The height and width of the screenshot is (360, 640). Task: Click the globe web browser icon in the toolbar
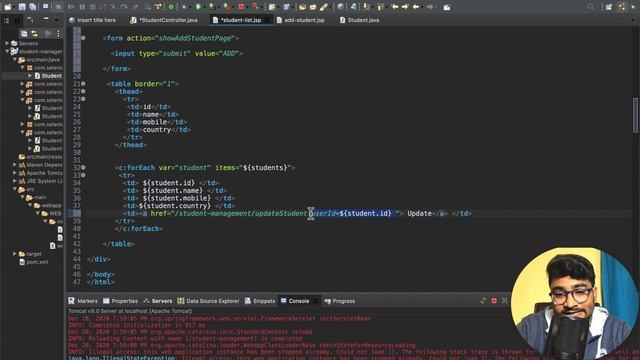pos(340,7)
